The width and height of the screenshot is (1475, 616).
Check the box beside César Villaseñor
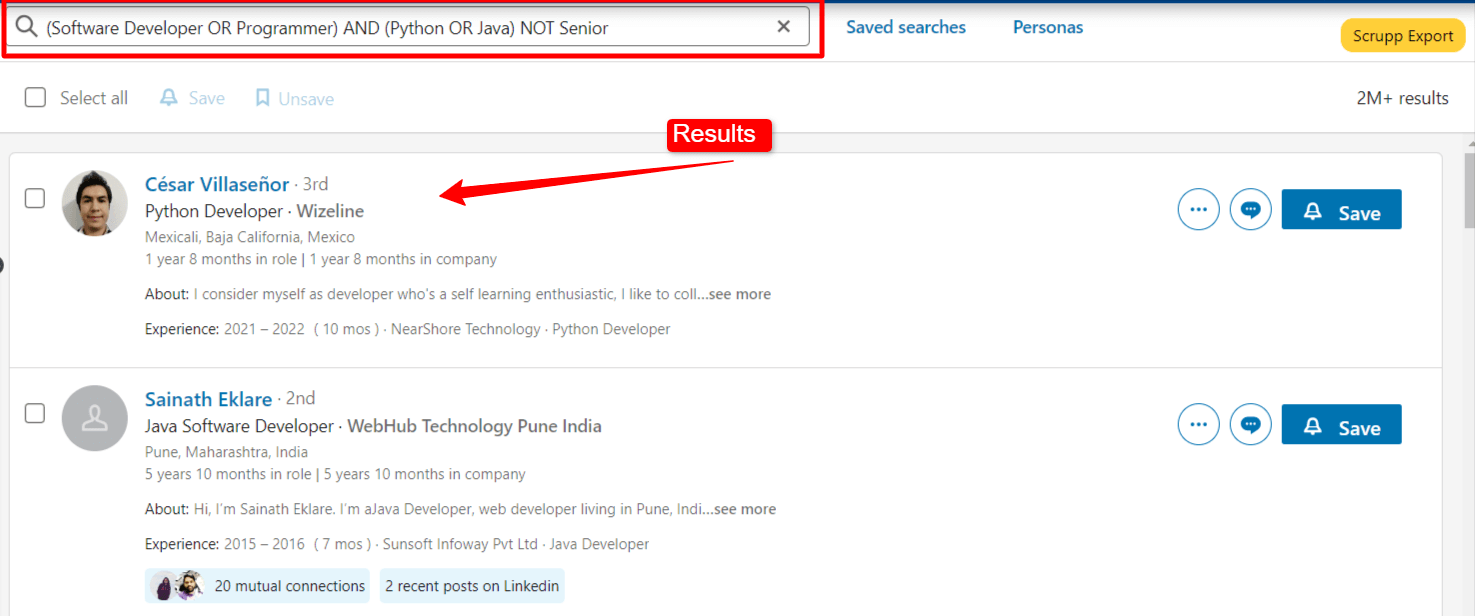coord(35,198)
